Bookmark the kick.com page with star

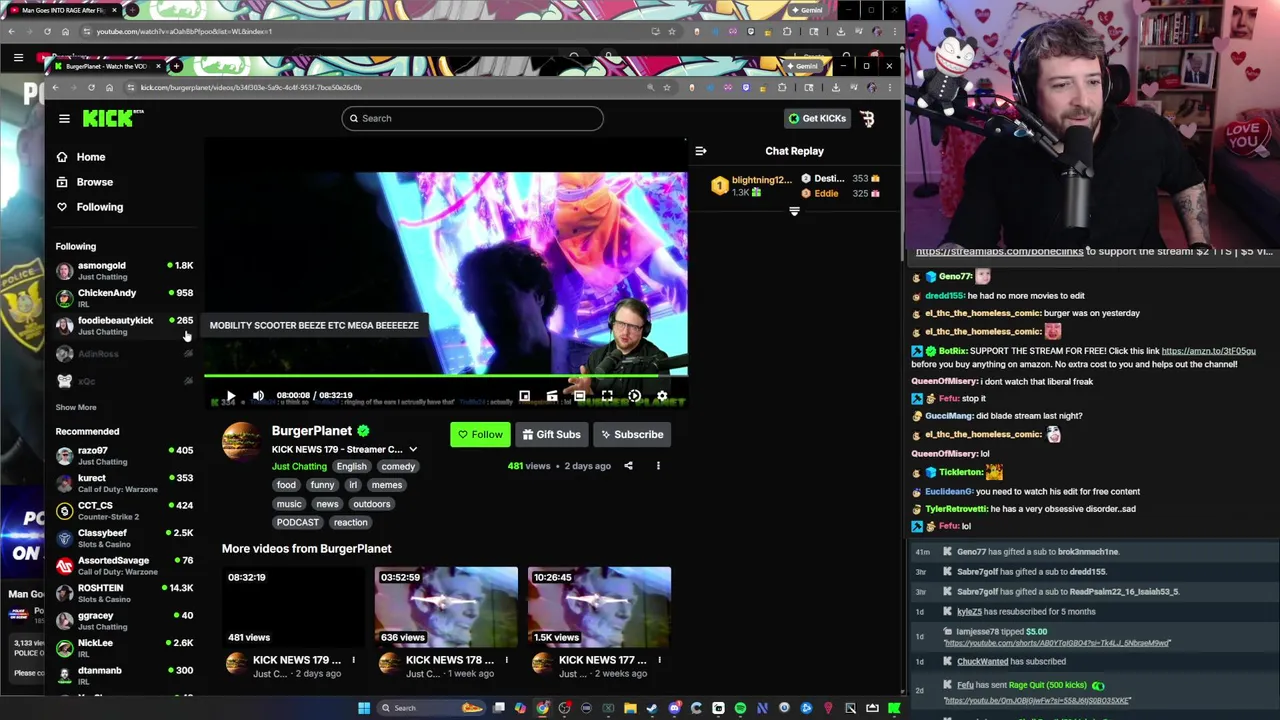(x=667, y=87)
